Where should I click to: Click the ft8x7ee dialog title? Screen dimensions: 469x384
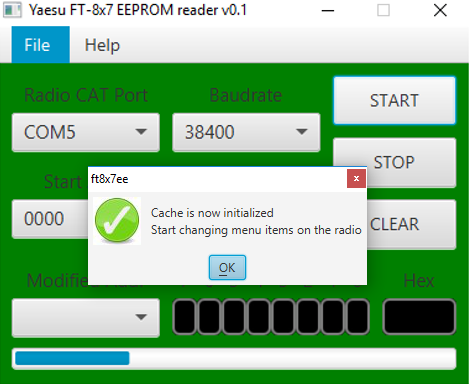pos(109,179)
